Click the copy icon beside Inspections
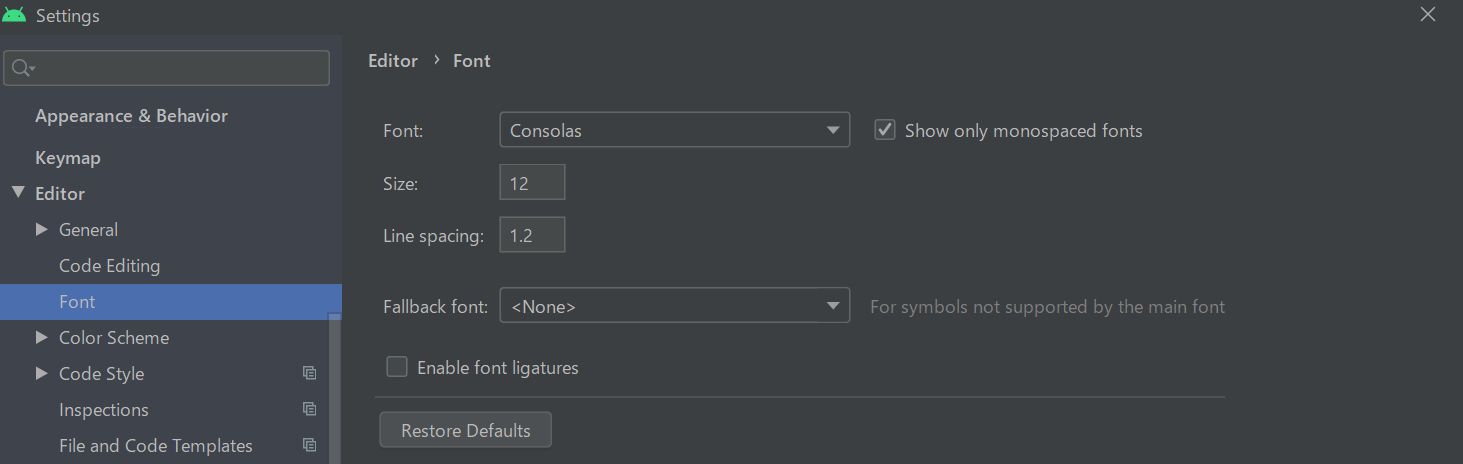Image resolution: width=1463 pixels, height=464 pixels. click(x=310, y=410)
